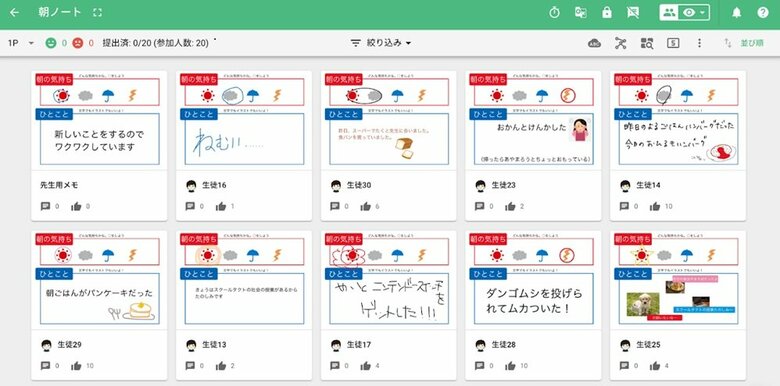Image resolution: width=780 pixels, height=386 pixels.
Task: Click 生徒30's avatar icon
Action: point(336,186)
